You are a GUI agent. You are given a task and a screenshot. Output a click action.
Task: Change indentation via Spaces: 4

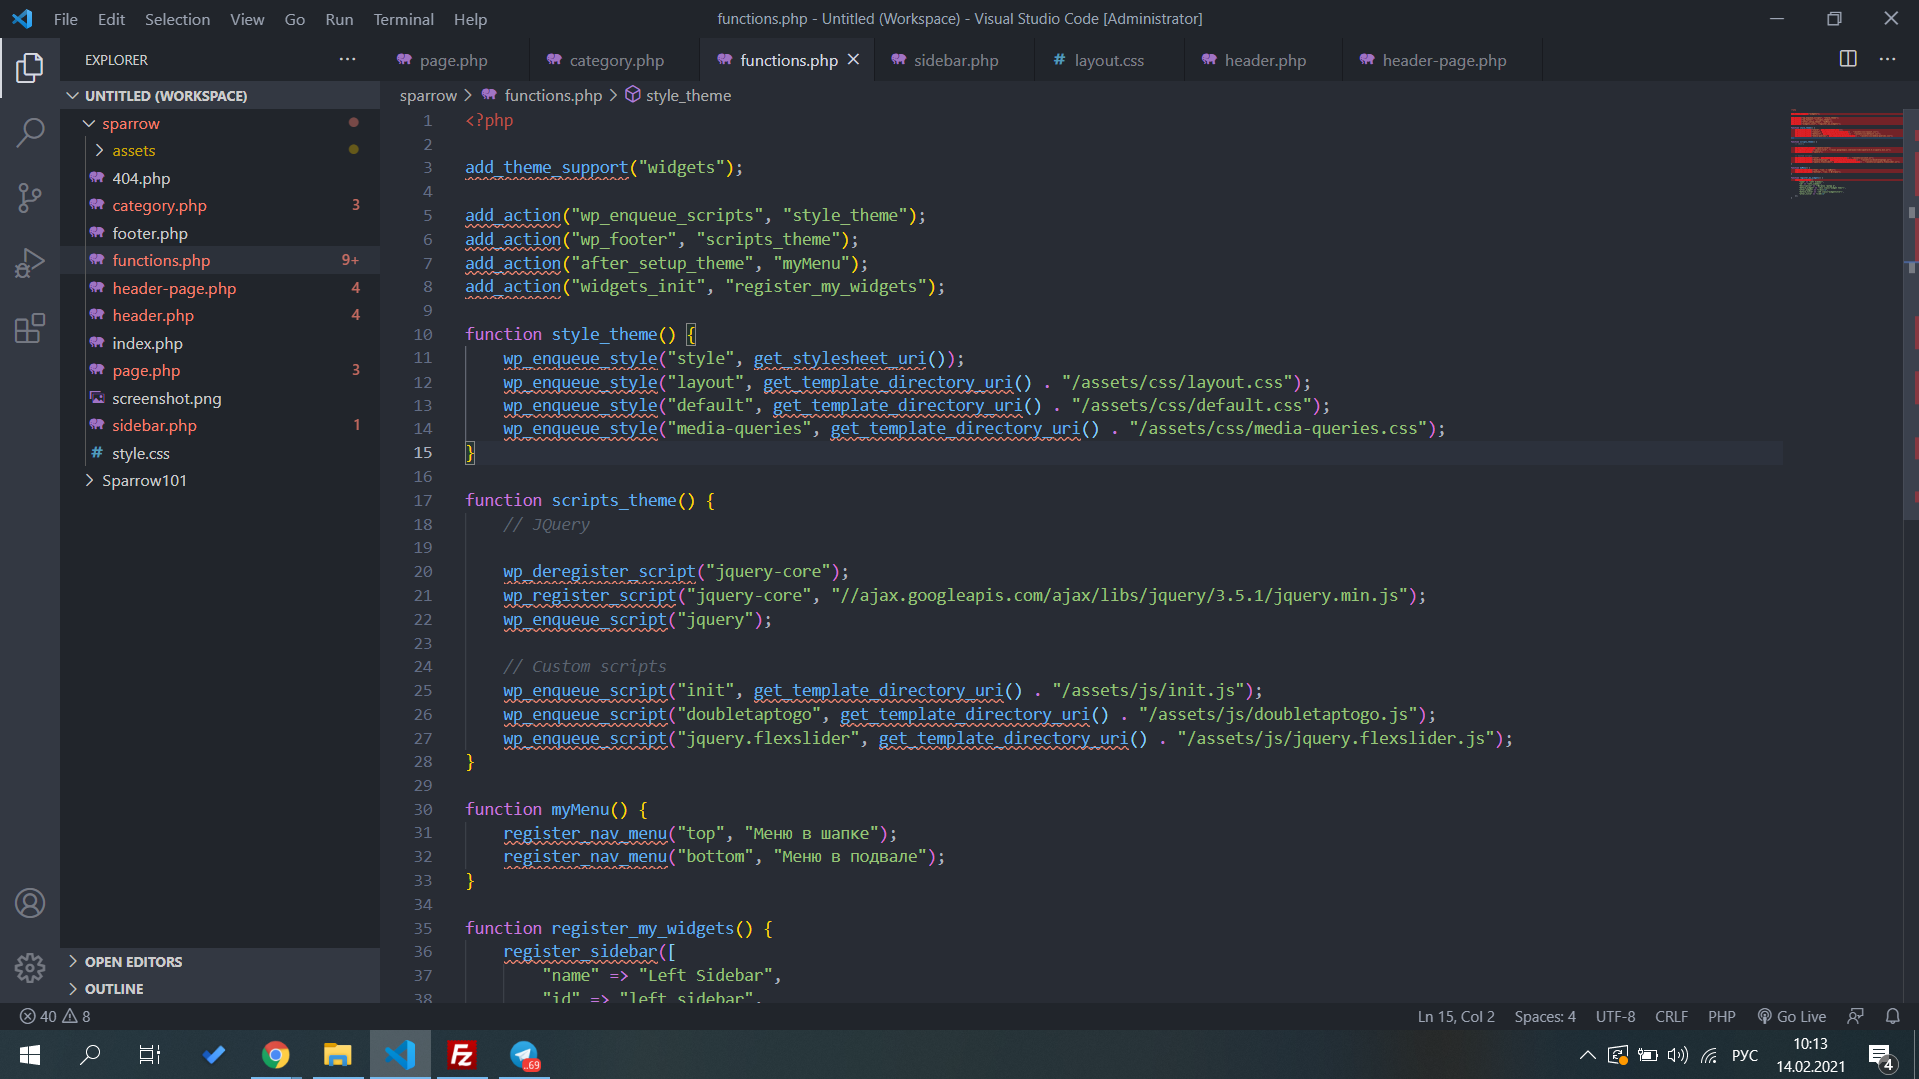pyautogui.click(x=1545, y=1016)
